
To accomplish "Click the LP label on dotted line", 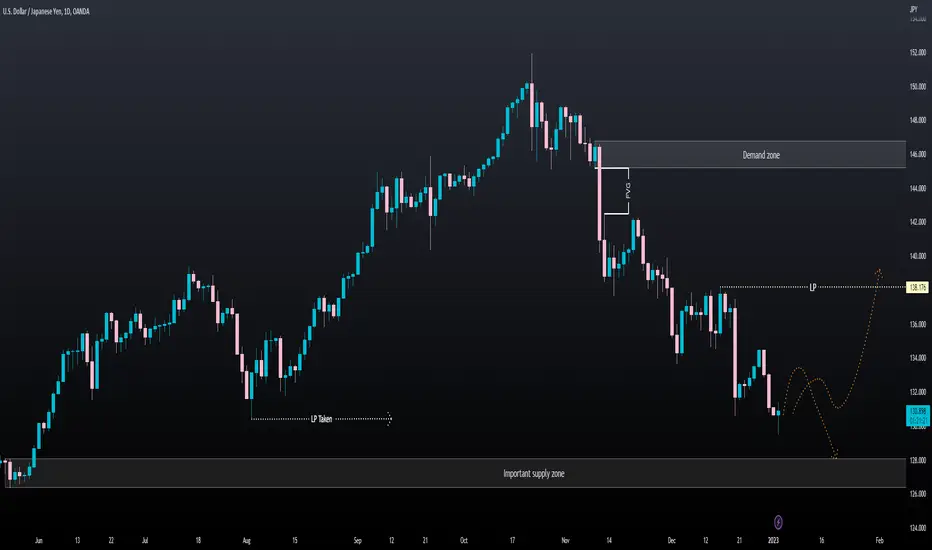I will [813, 287].
